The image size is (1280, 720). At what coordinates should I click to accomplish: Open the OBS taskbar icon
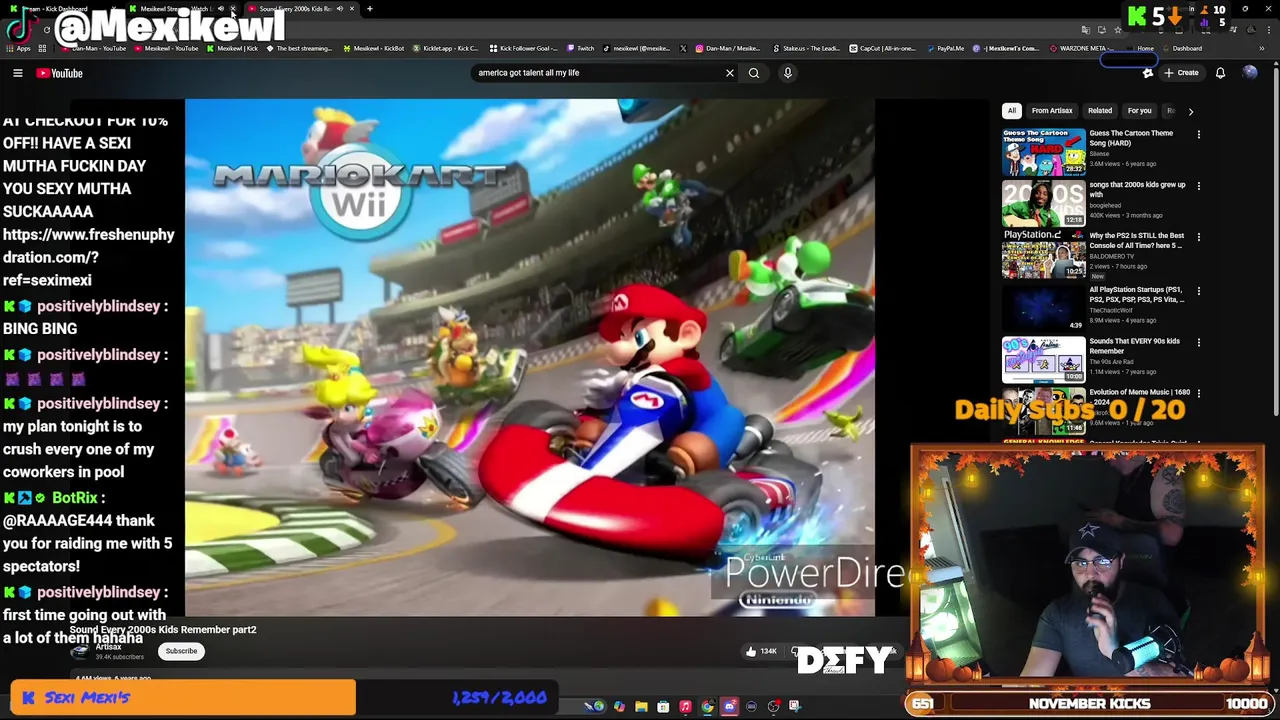773,707
